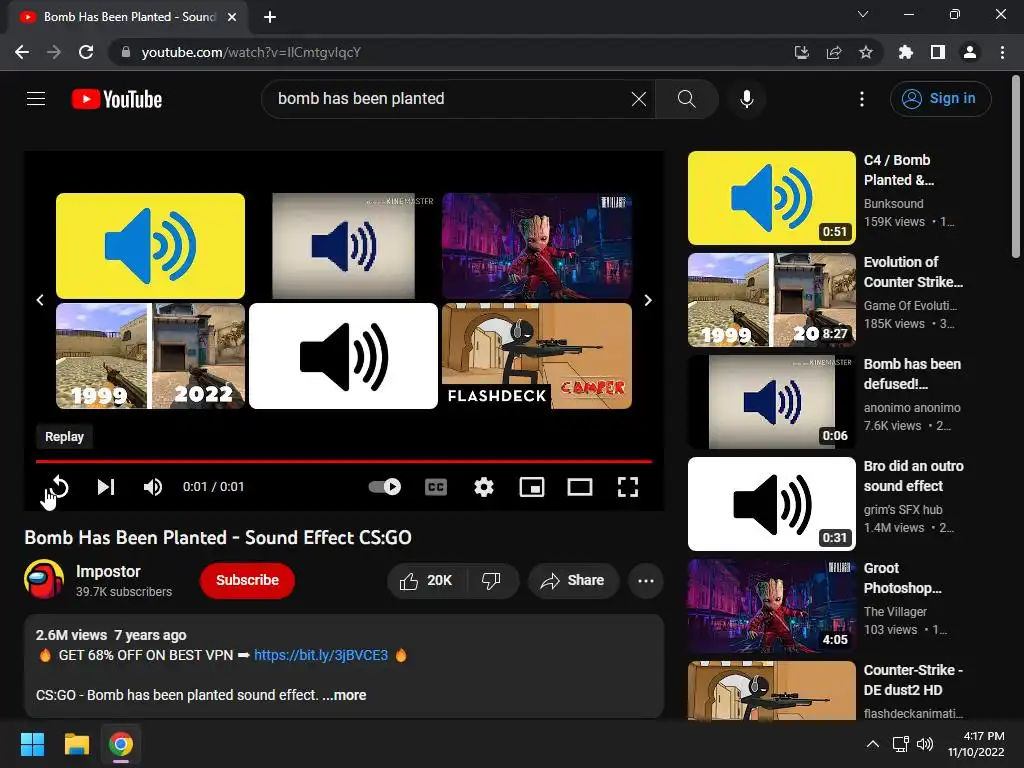Open the player settings gear
The height and width of the screenshot is (768, 1024).
tap(484, 487)
